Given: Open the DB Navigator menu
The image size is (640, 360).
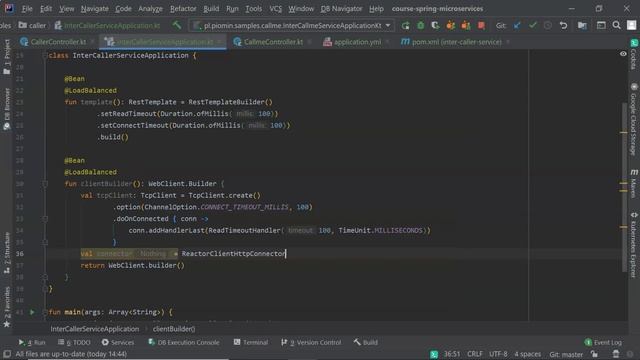Looking at the screenshot, I should coord(341,9).
